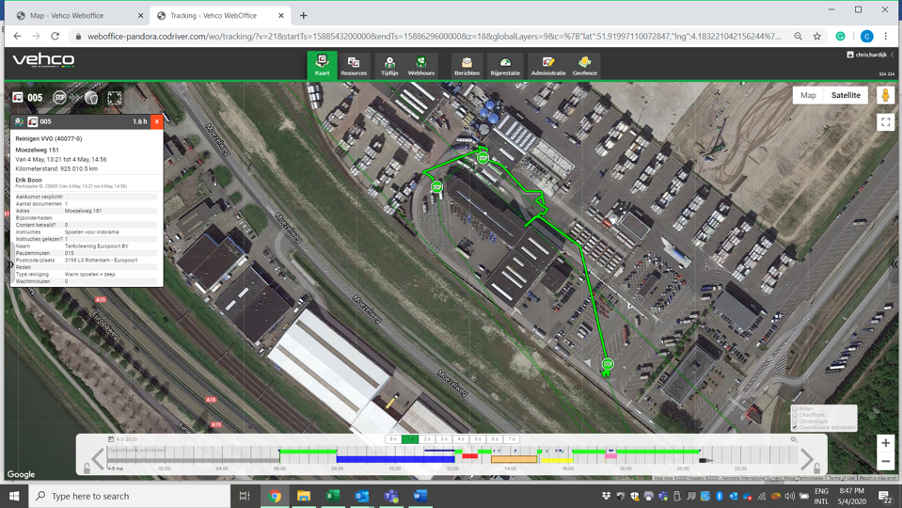Click Terms of Use link
Viewport: 902px width, 508px height.
(x=841, y=478)
